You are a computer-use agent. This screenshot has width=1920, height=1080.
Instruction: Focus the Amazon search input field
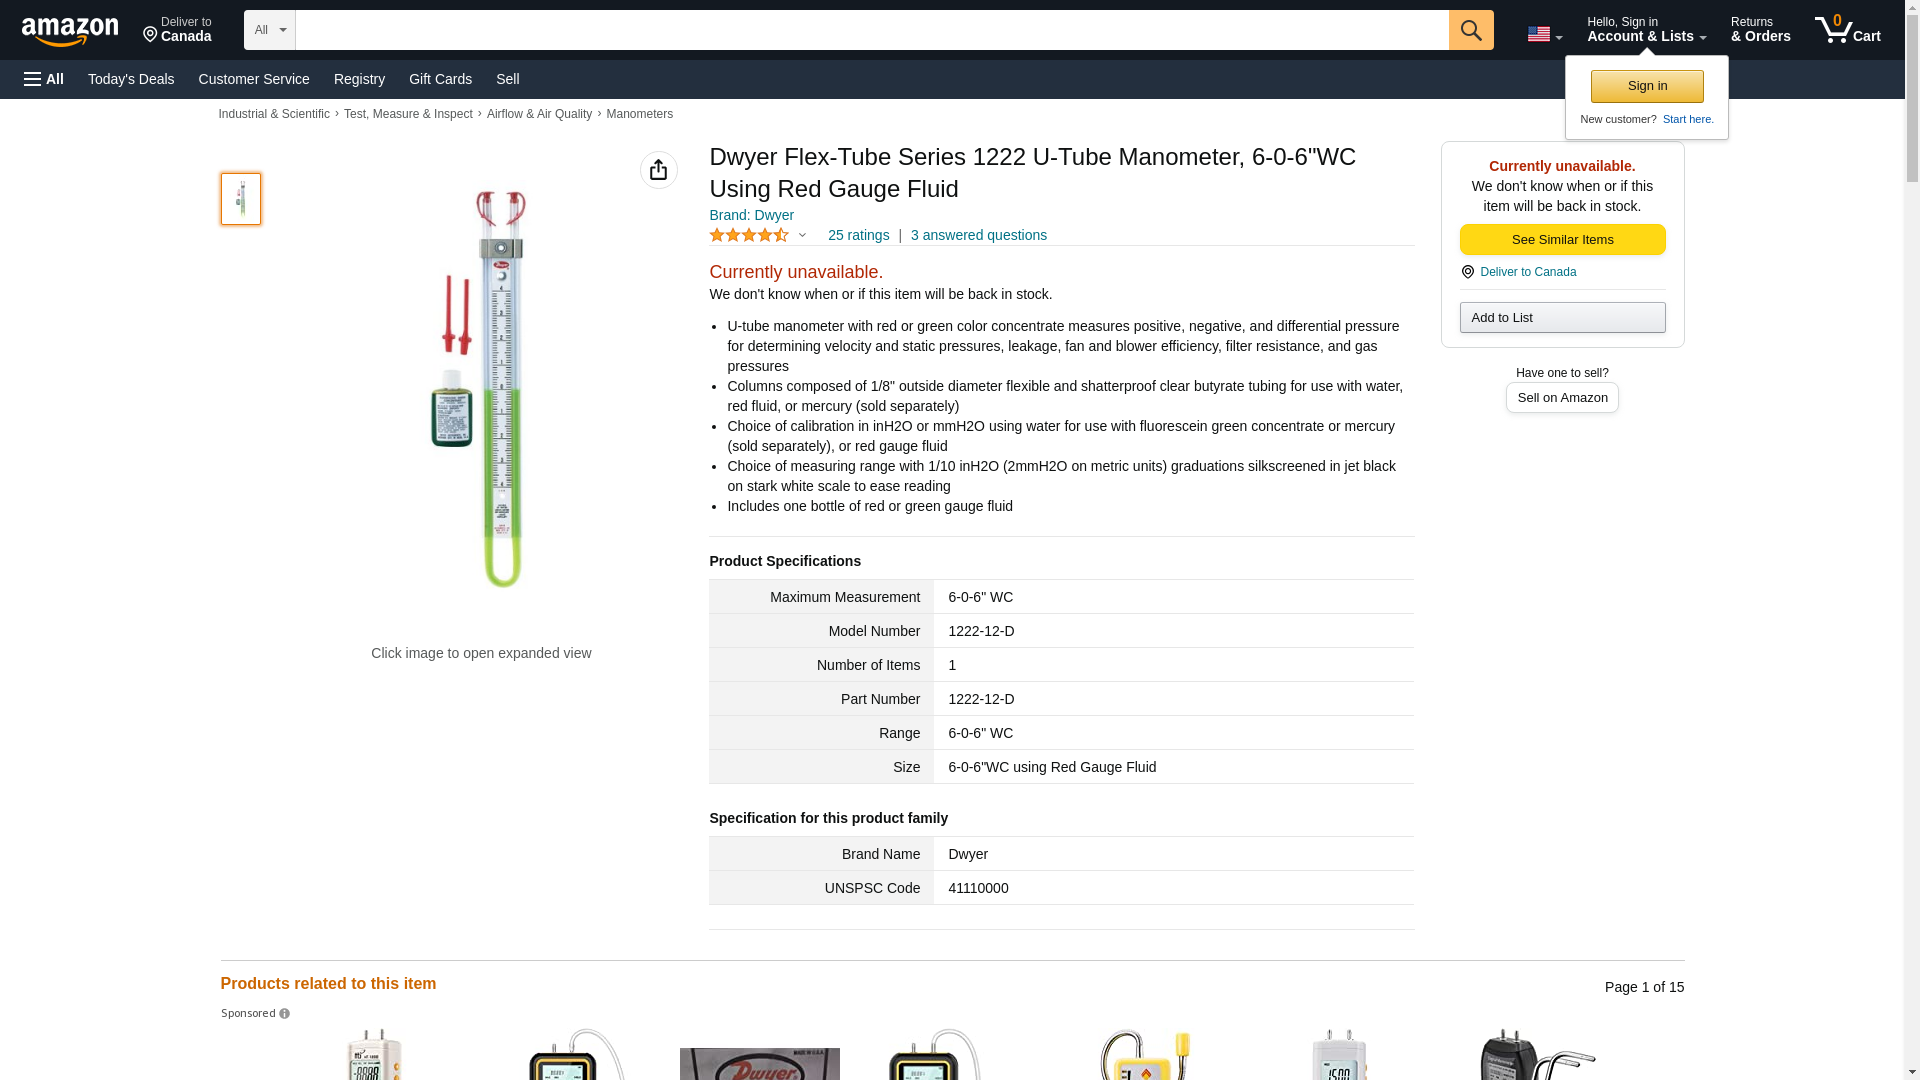point(872,30)
